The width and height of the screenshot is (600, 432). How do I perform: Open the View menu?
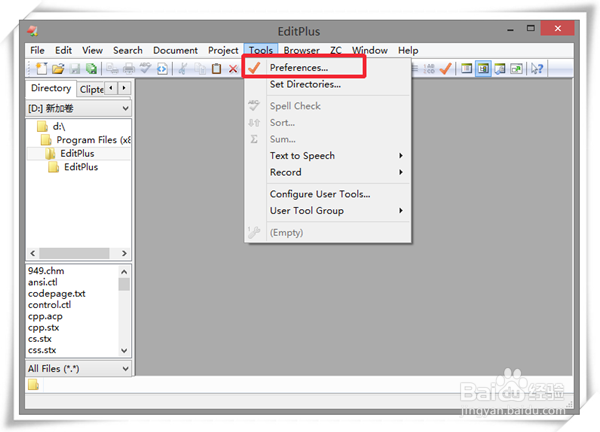tap(92, 51)
